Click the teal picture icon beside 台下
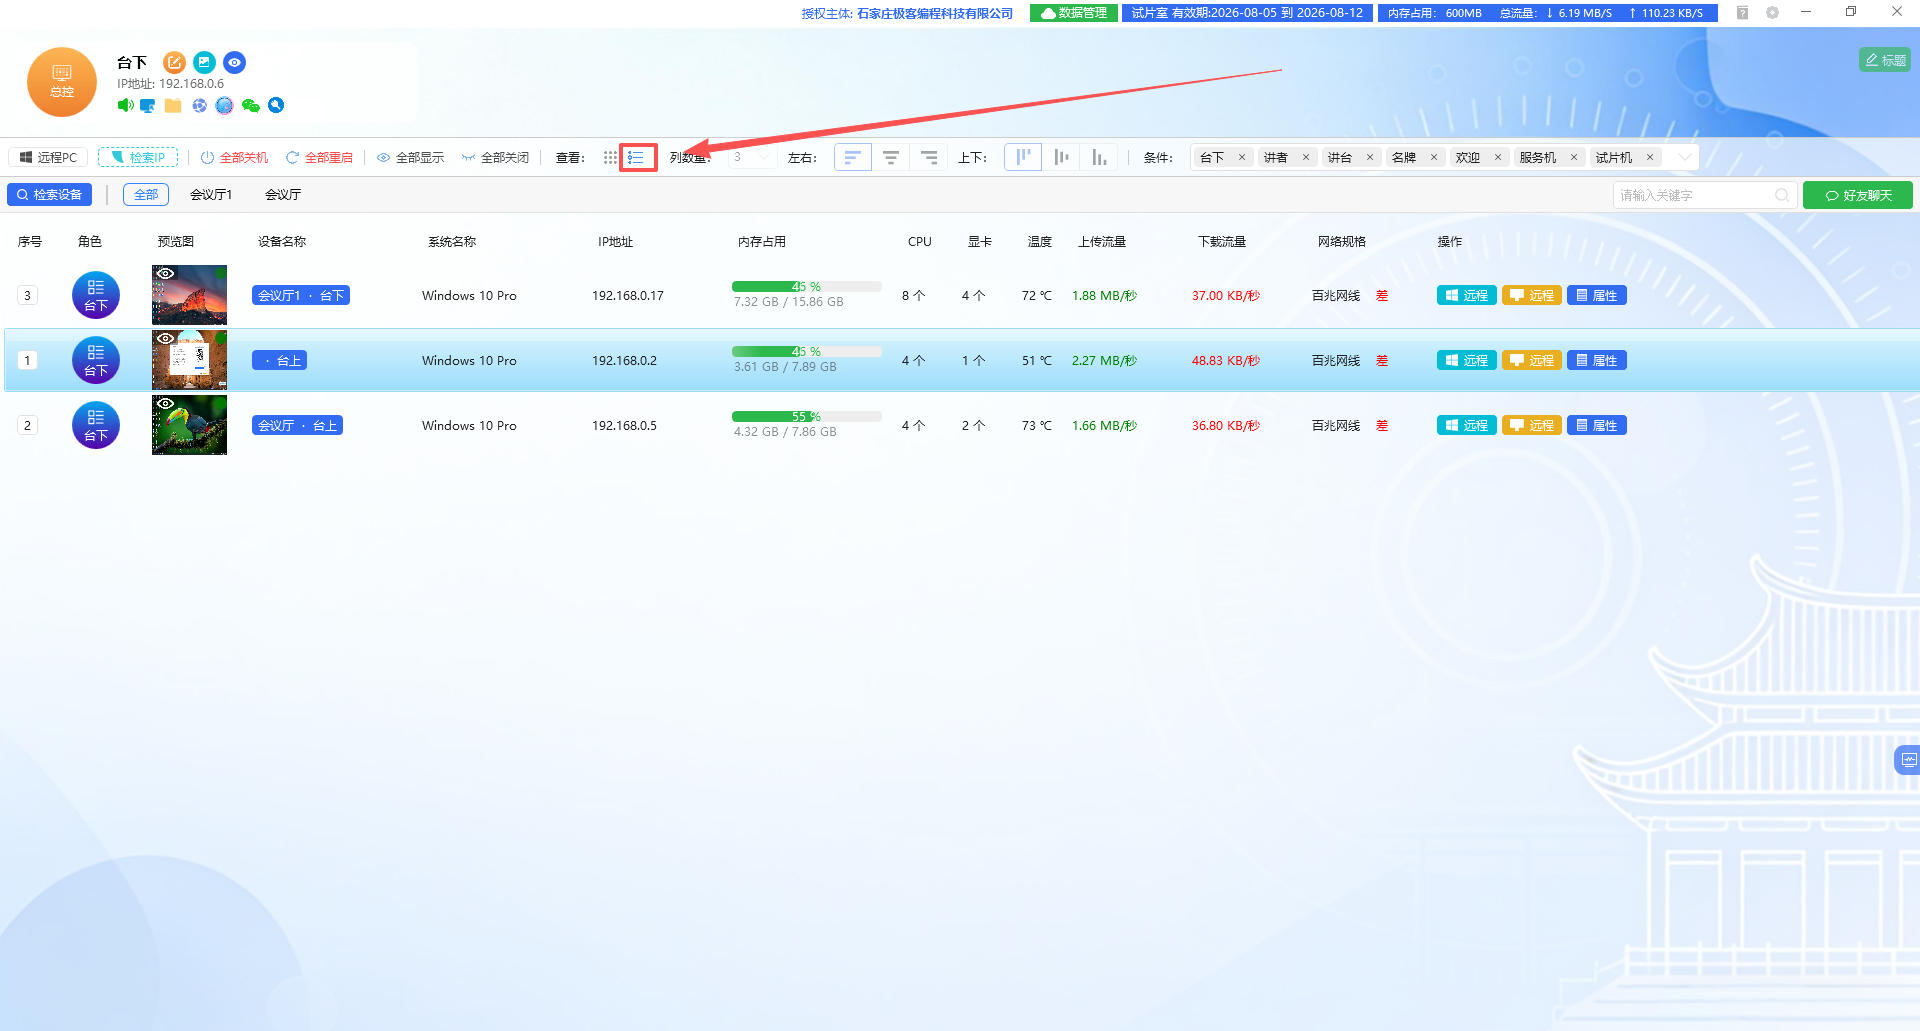The width and height of the screenshot is (1920, 1031). 204,62
